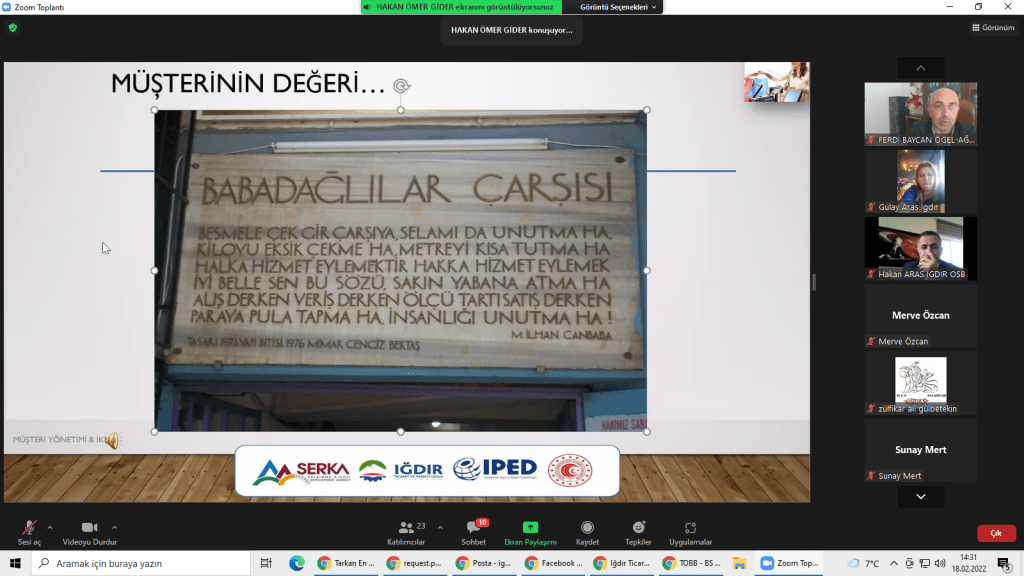Expand video options arrow beside Videoyu Durdur
Image resolution: width=1024 pixels, height=576 pixels.
click(114, 527)
